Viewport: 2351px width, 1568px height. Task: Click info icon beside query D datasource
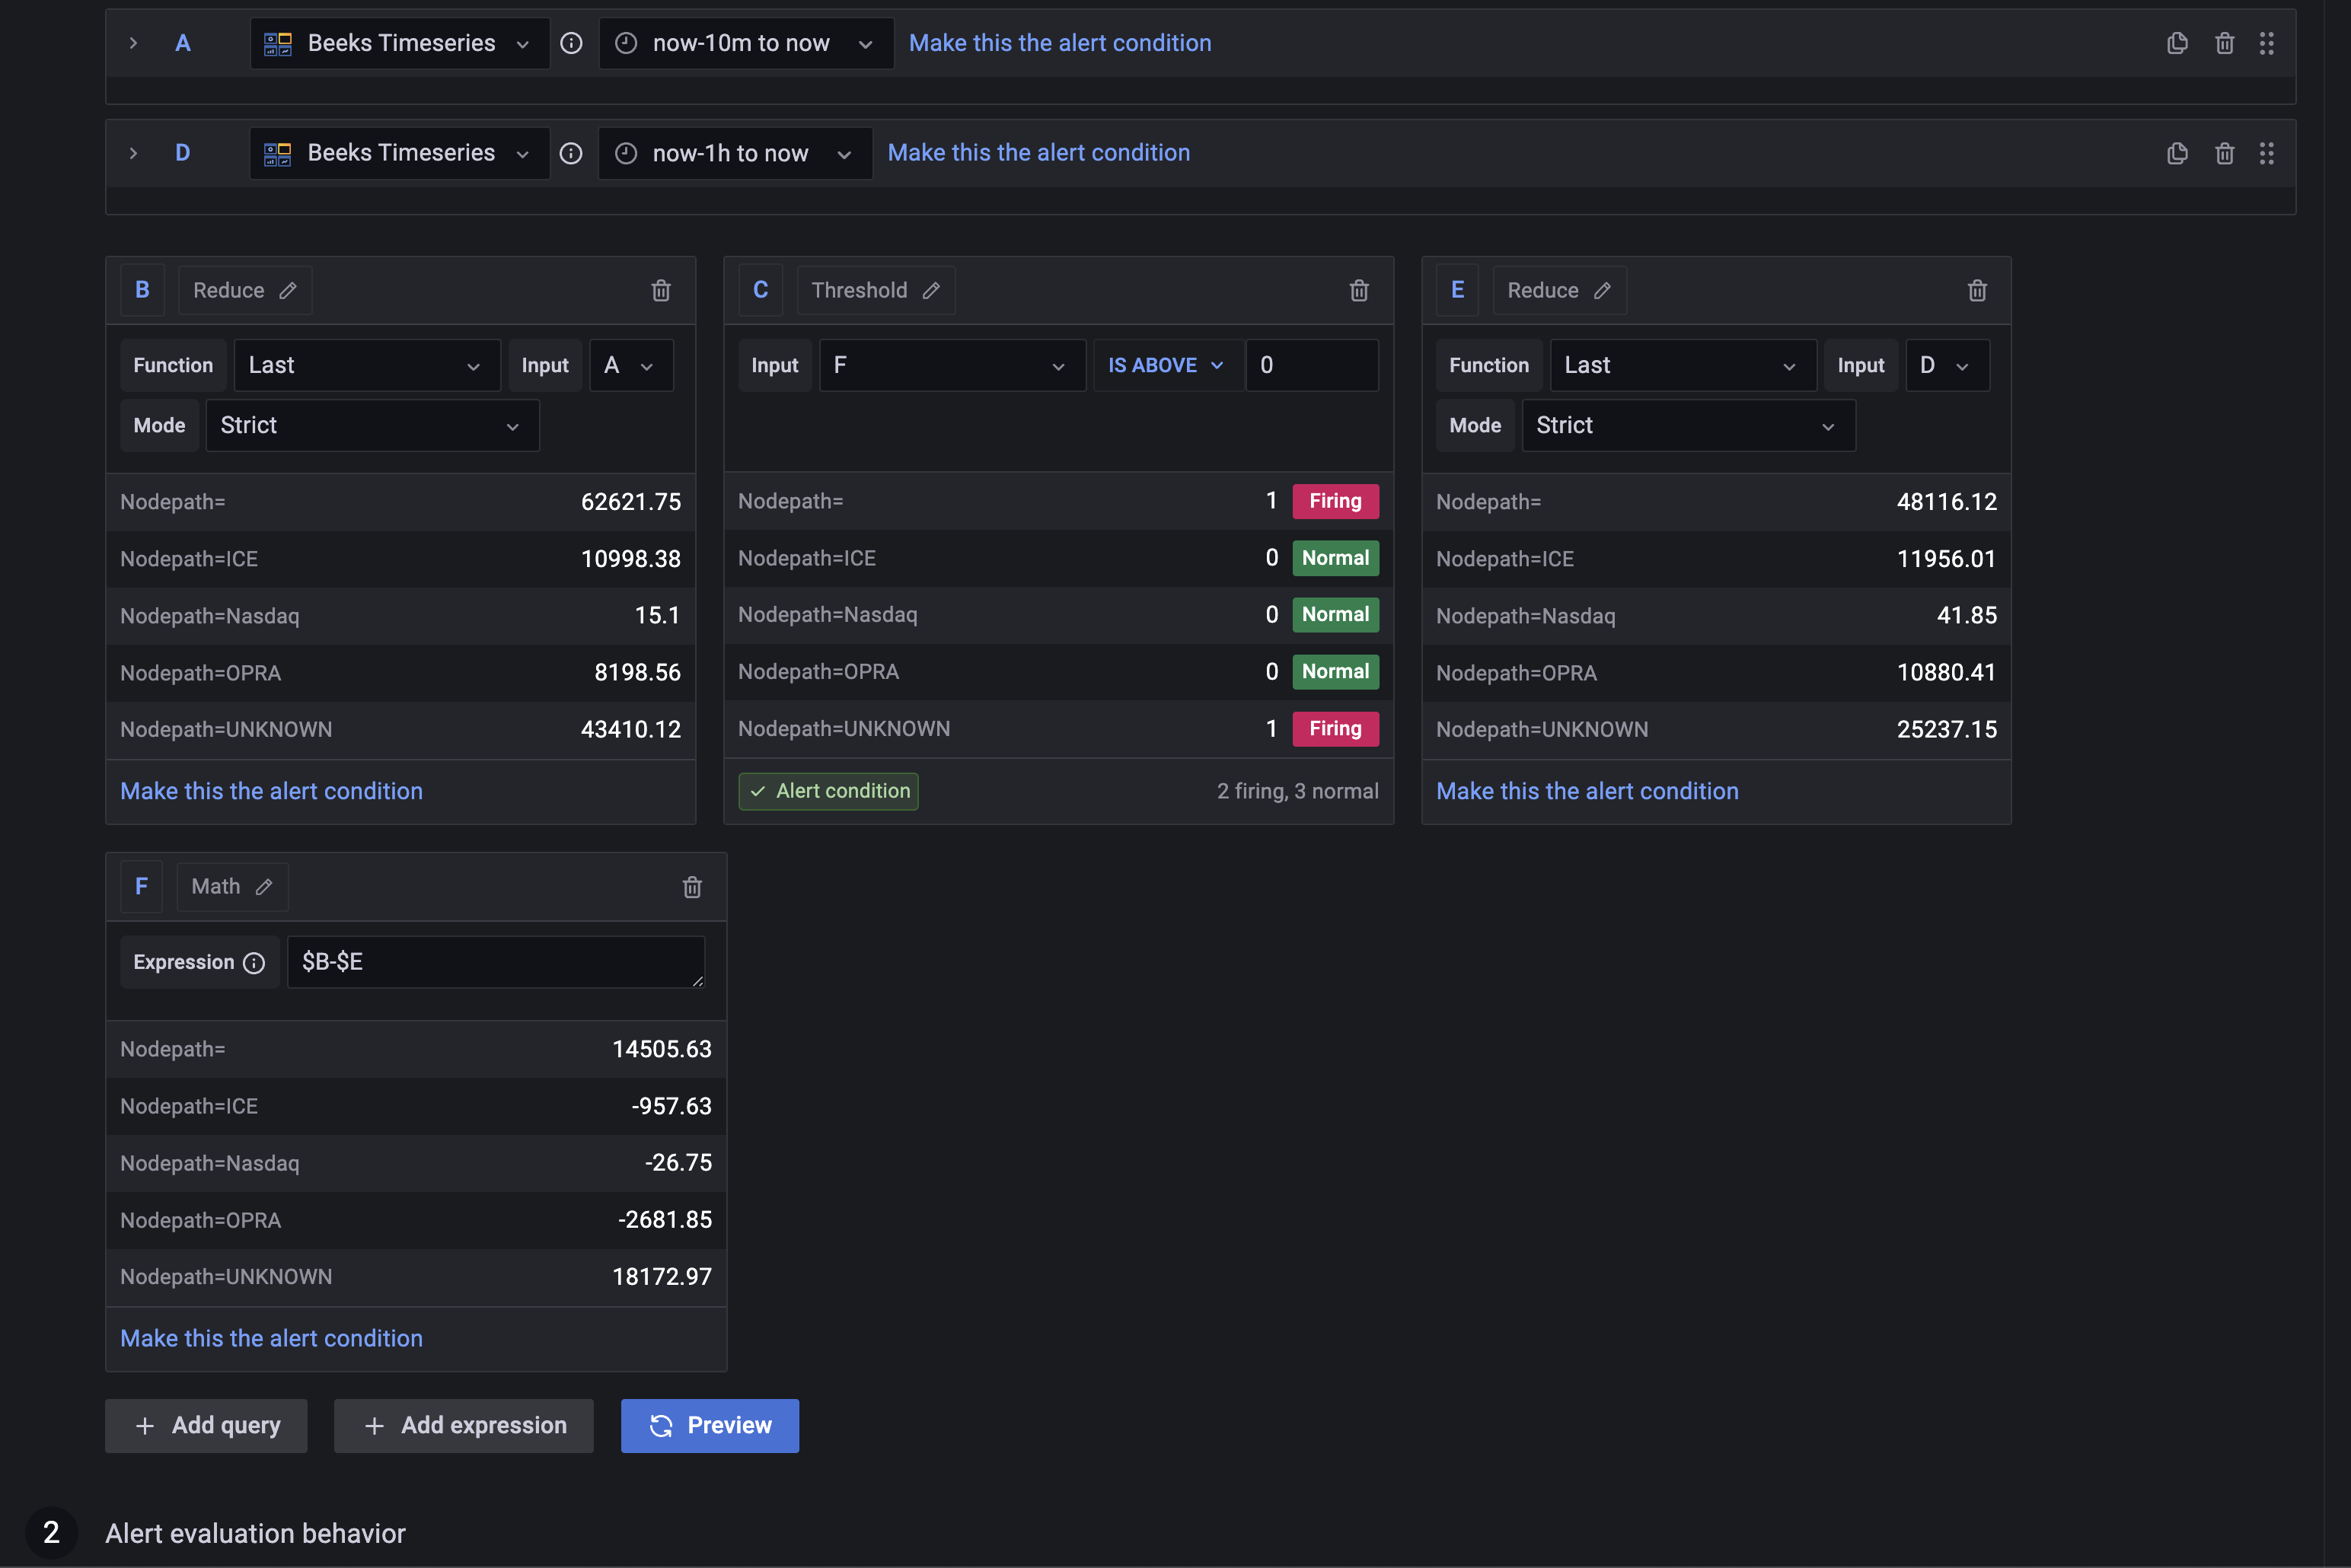(571, 153)
